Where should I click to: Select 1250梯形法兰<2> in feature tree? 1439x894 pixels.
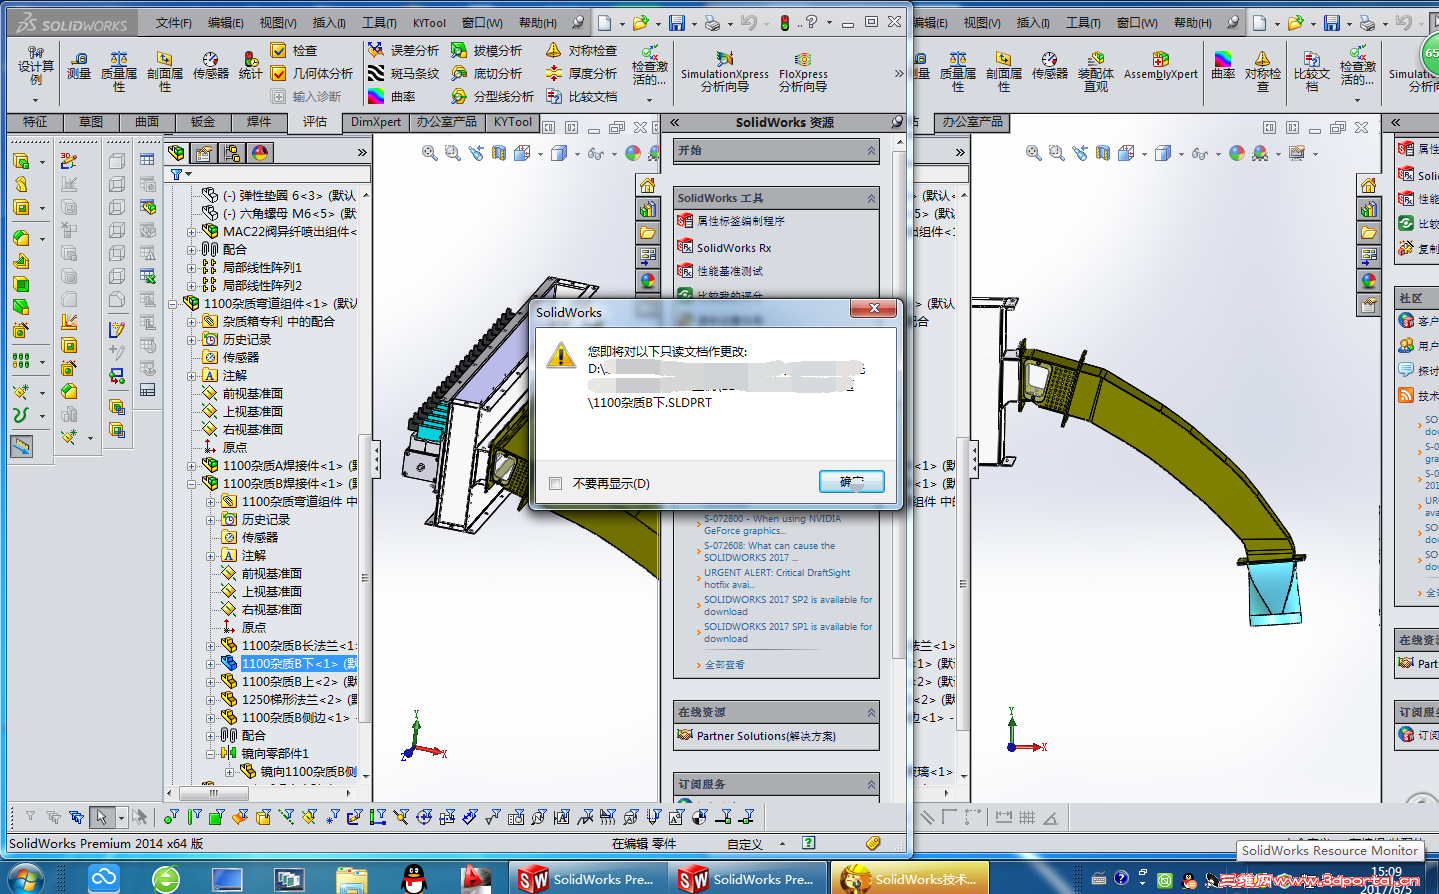[x=299, y=699]
